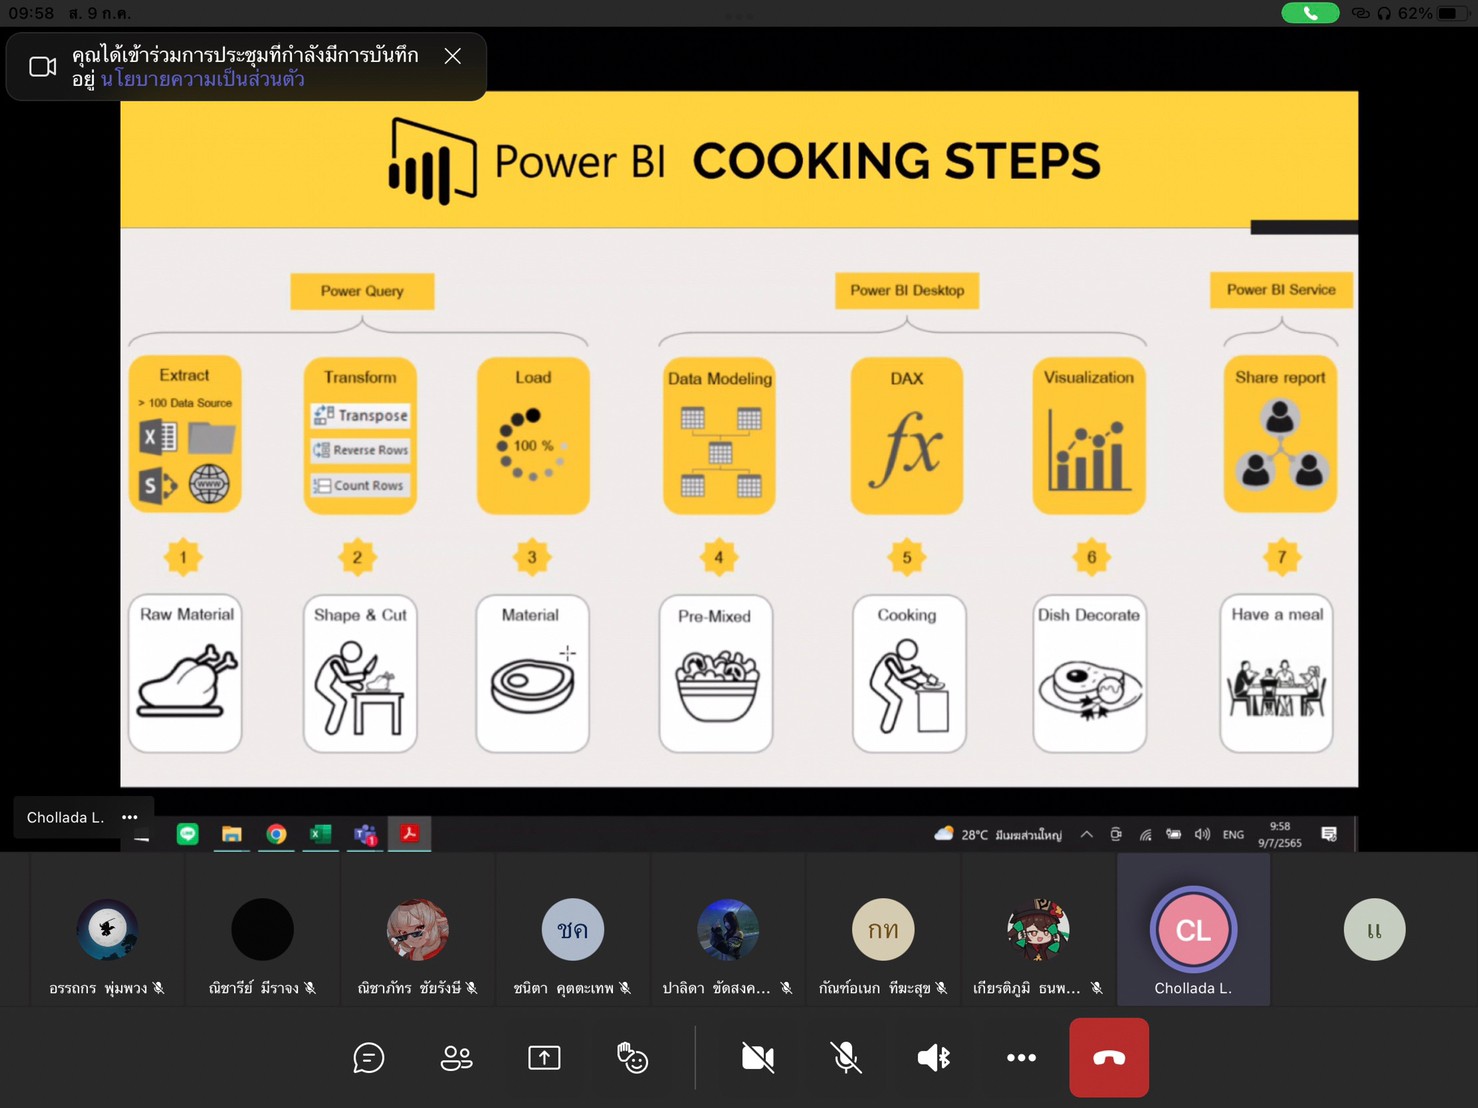Screen dimensions: 1478x1108
Task: Unmute the microphone
Action: (x=846, y=1058)
